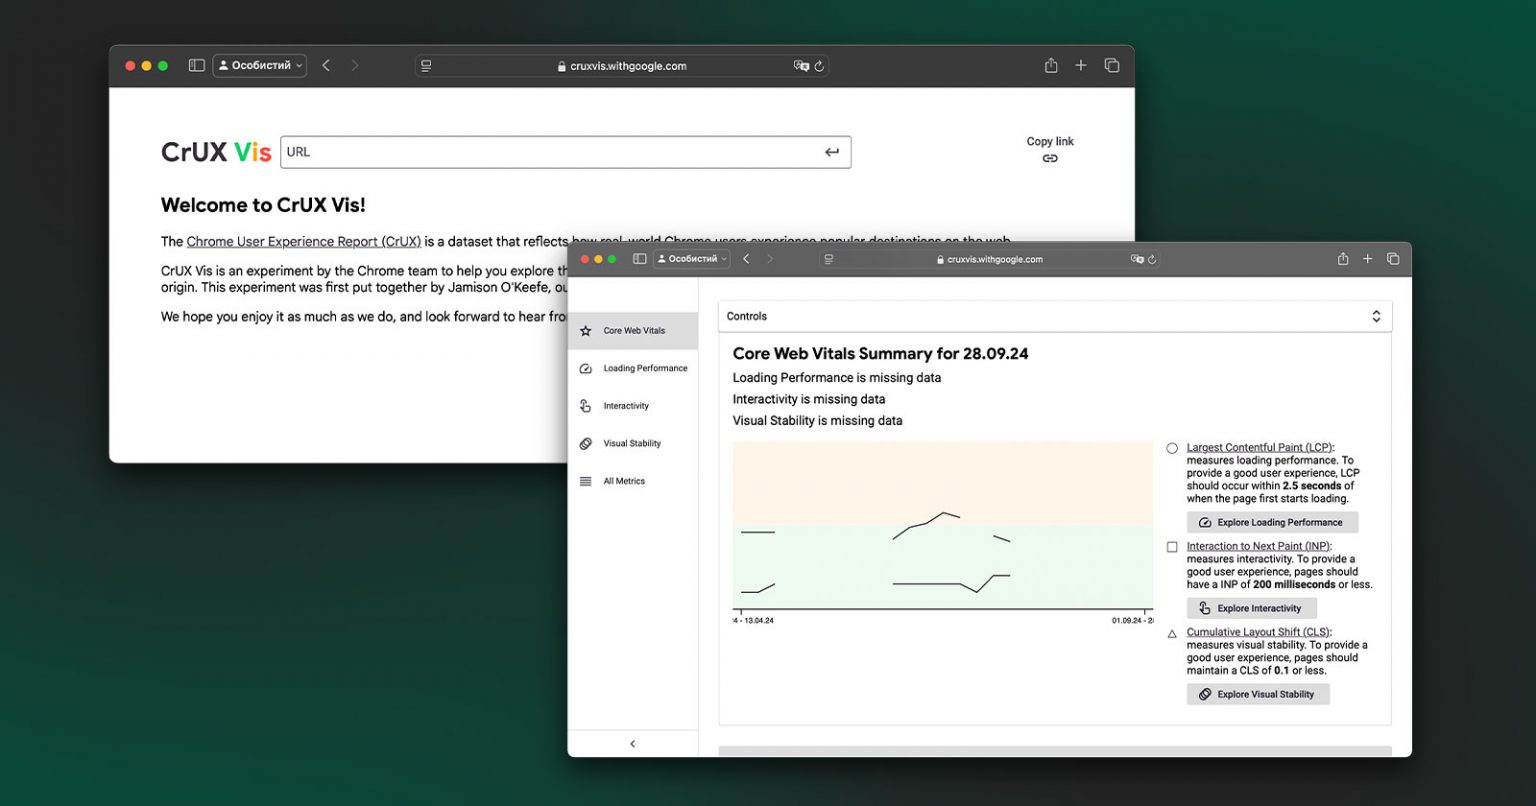Click the translate icon in back window address bar
Screen dimensions: 1536x806
point(801,66)
